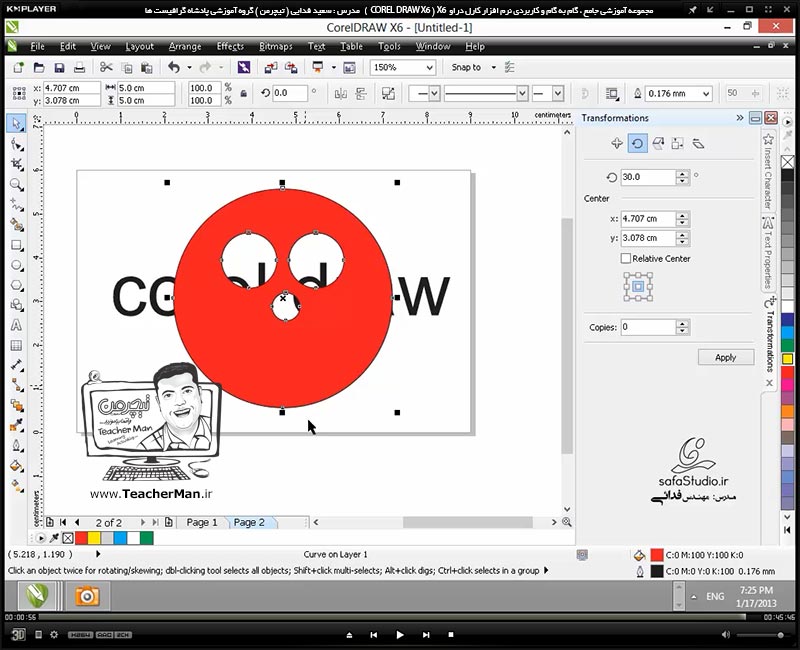Collapse Transformations docker with double chevron
Image resolution: width=800 pixels, height=650 pixels.
click(740, 118)
